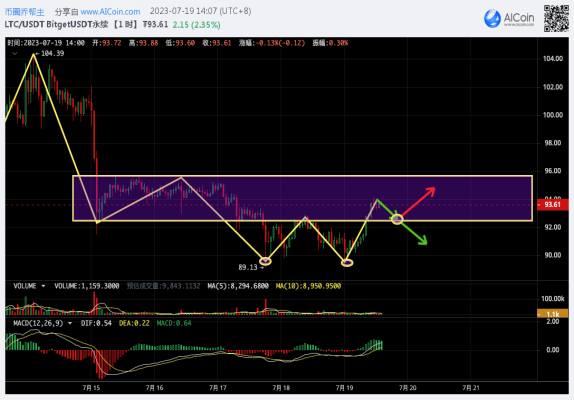Expand the MACD(12,26,9) dropdown arrow

point(70,323)
